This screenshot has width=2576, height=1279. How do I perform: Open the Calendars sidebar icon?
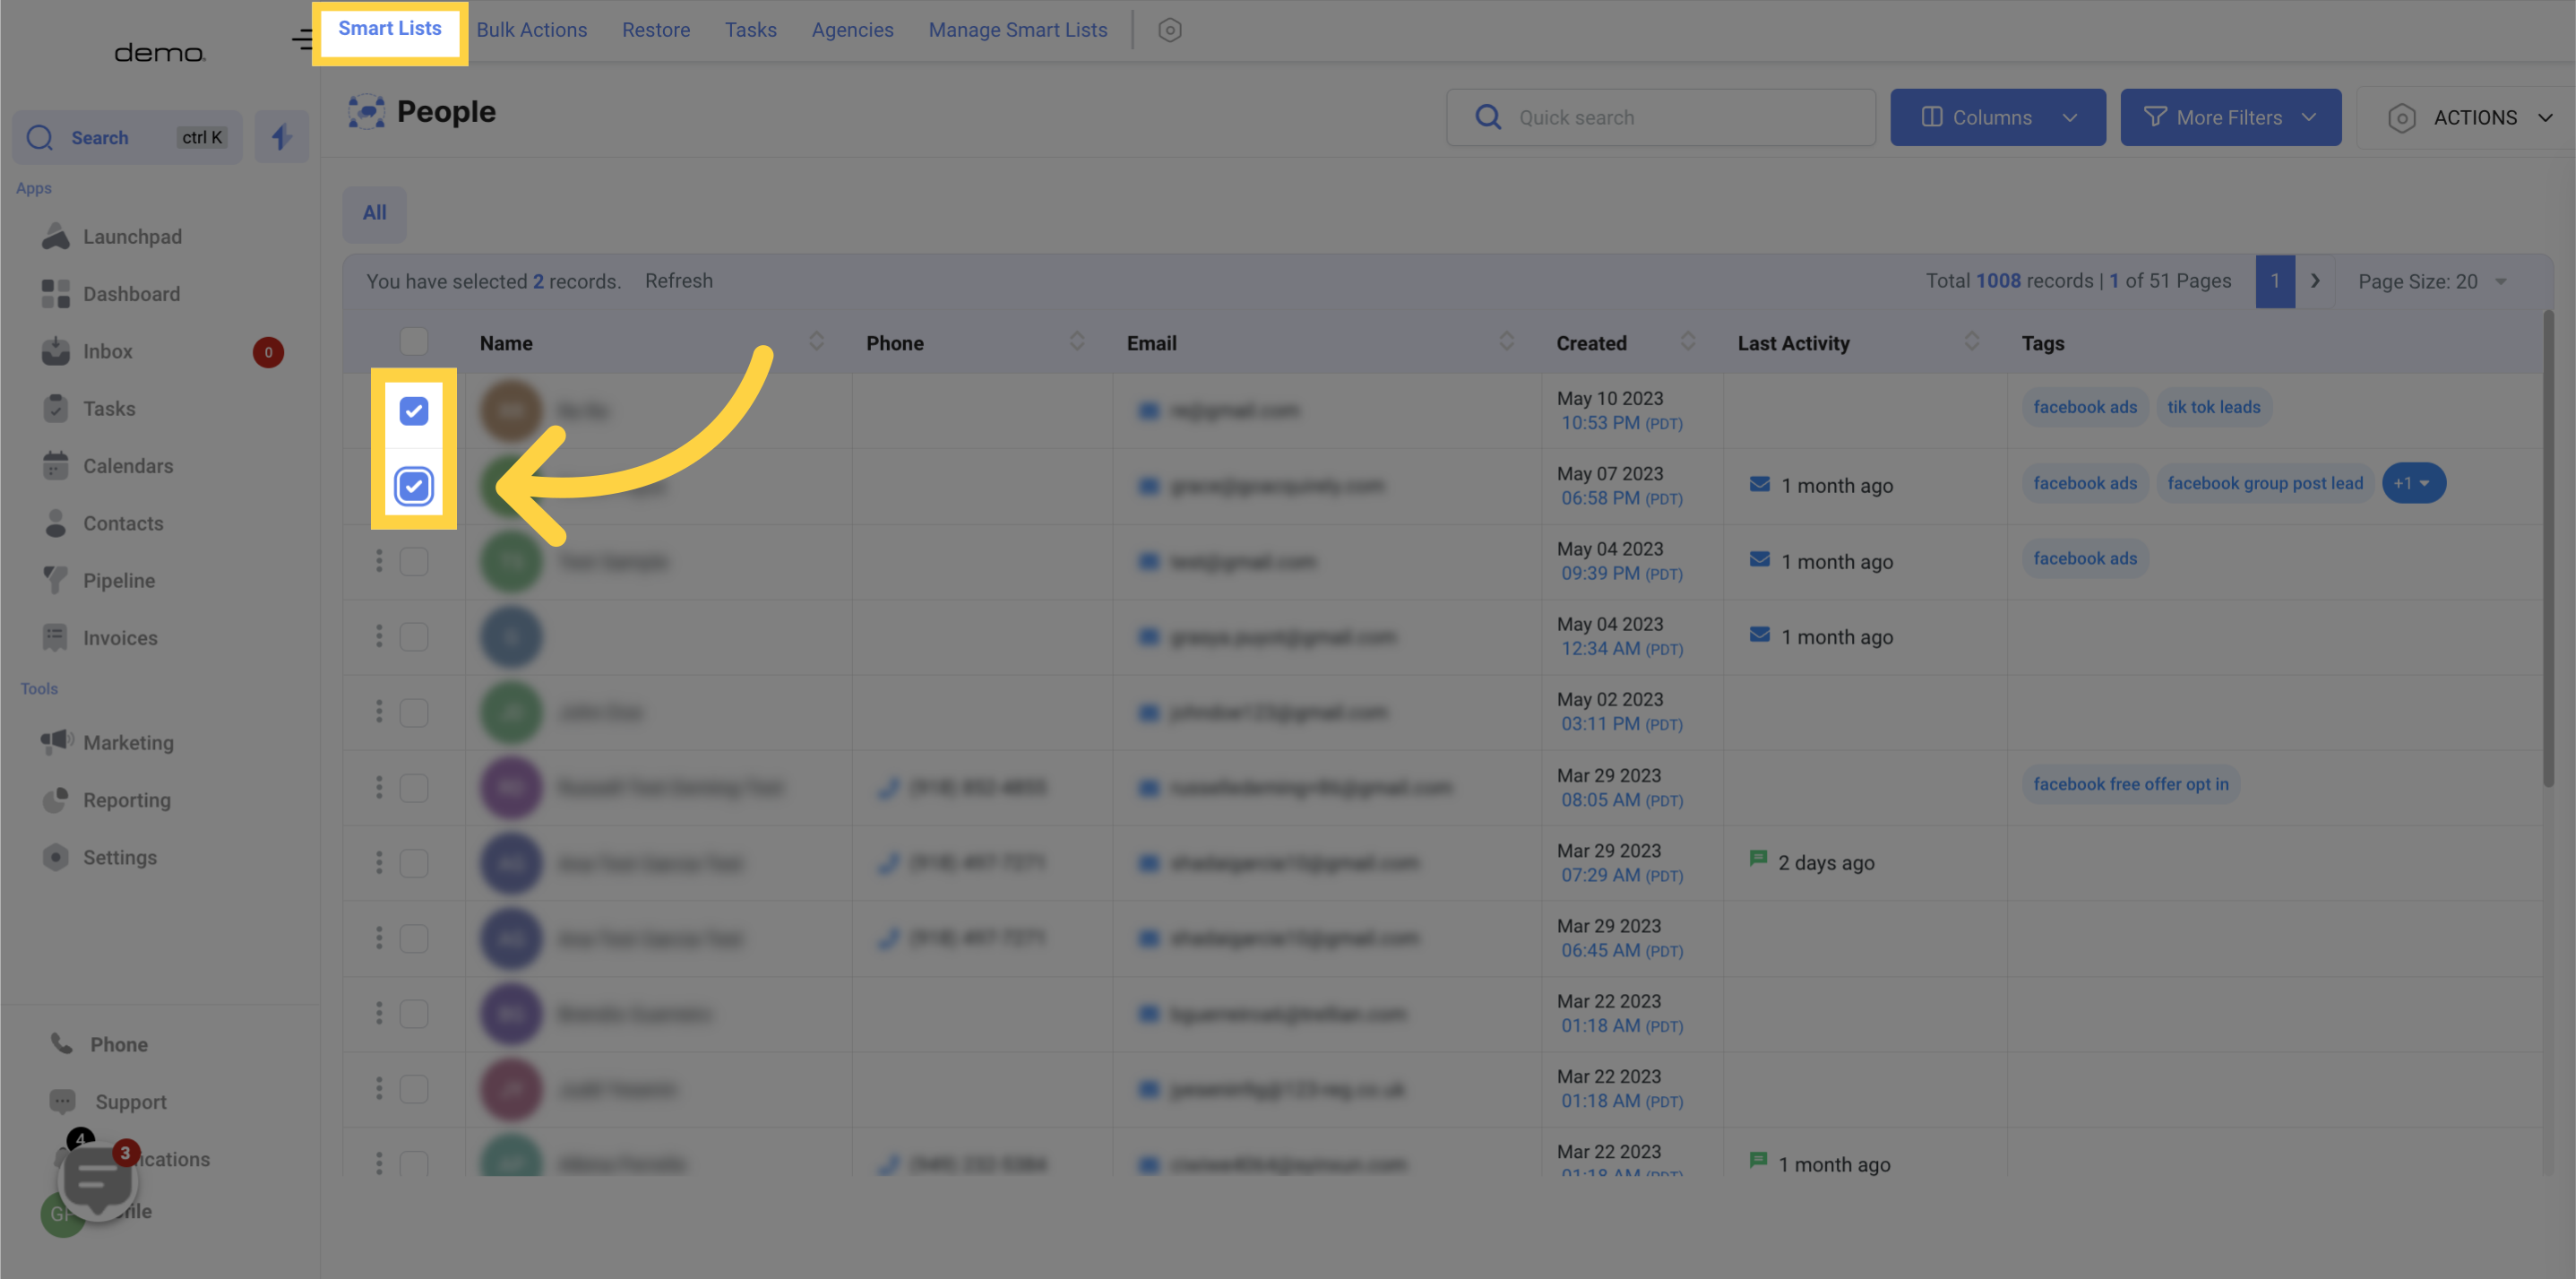pyautogui.click(x=56, y=465)
